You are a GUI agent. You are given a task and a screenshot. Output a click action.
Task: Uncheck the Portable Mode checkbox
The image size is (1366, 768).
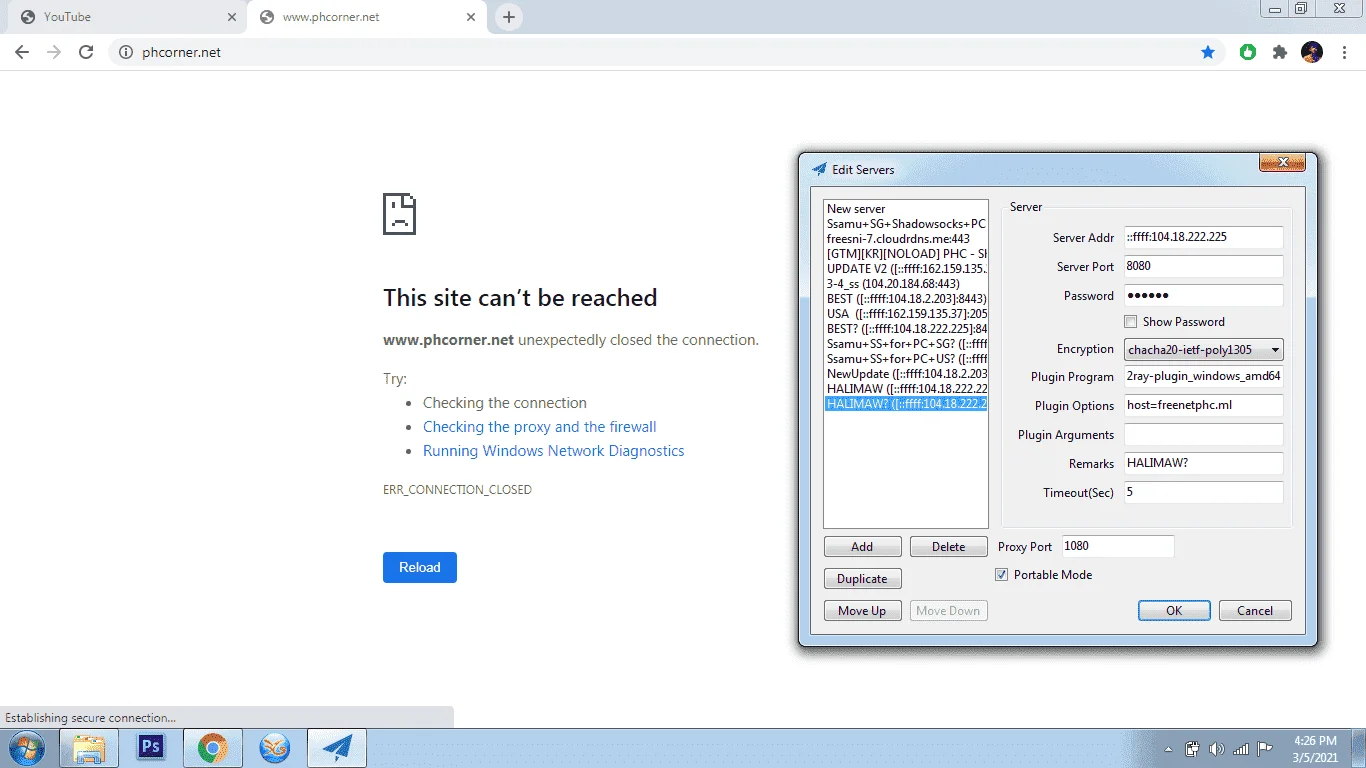pyautogui.click(x=1002, y=575)
